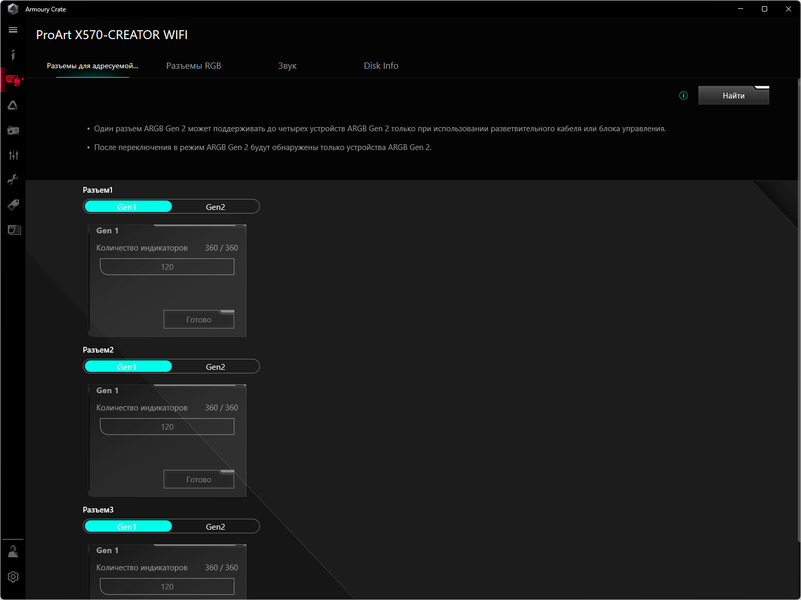Open the Scenario Profiles sliders icon
This screenshot has height=600, width=801.
click(x=13, y=155)
